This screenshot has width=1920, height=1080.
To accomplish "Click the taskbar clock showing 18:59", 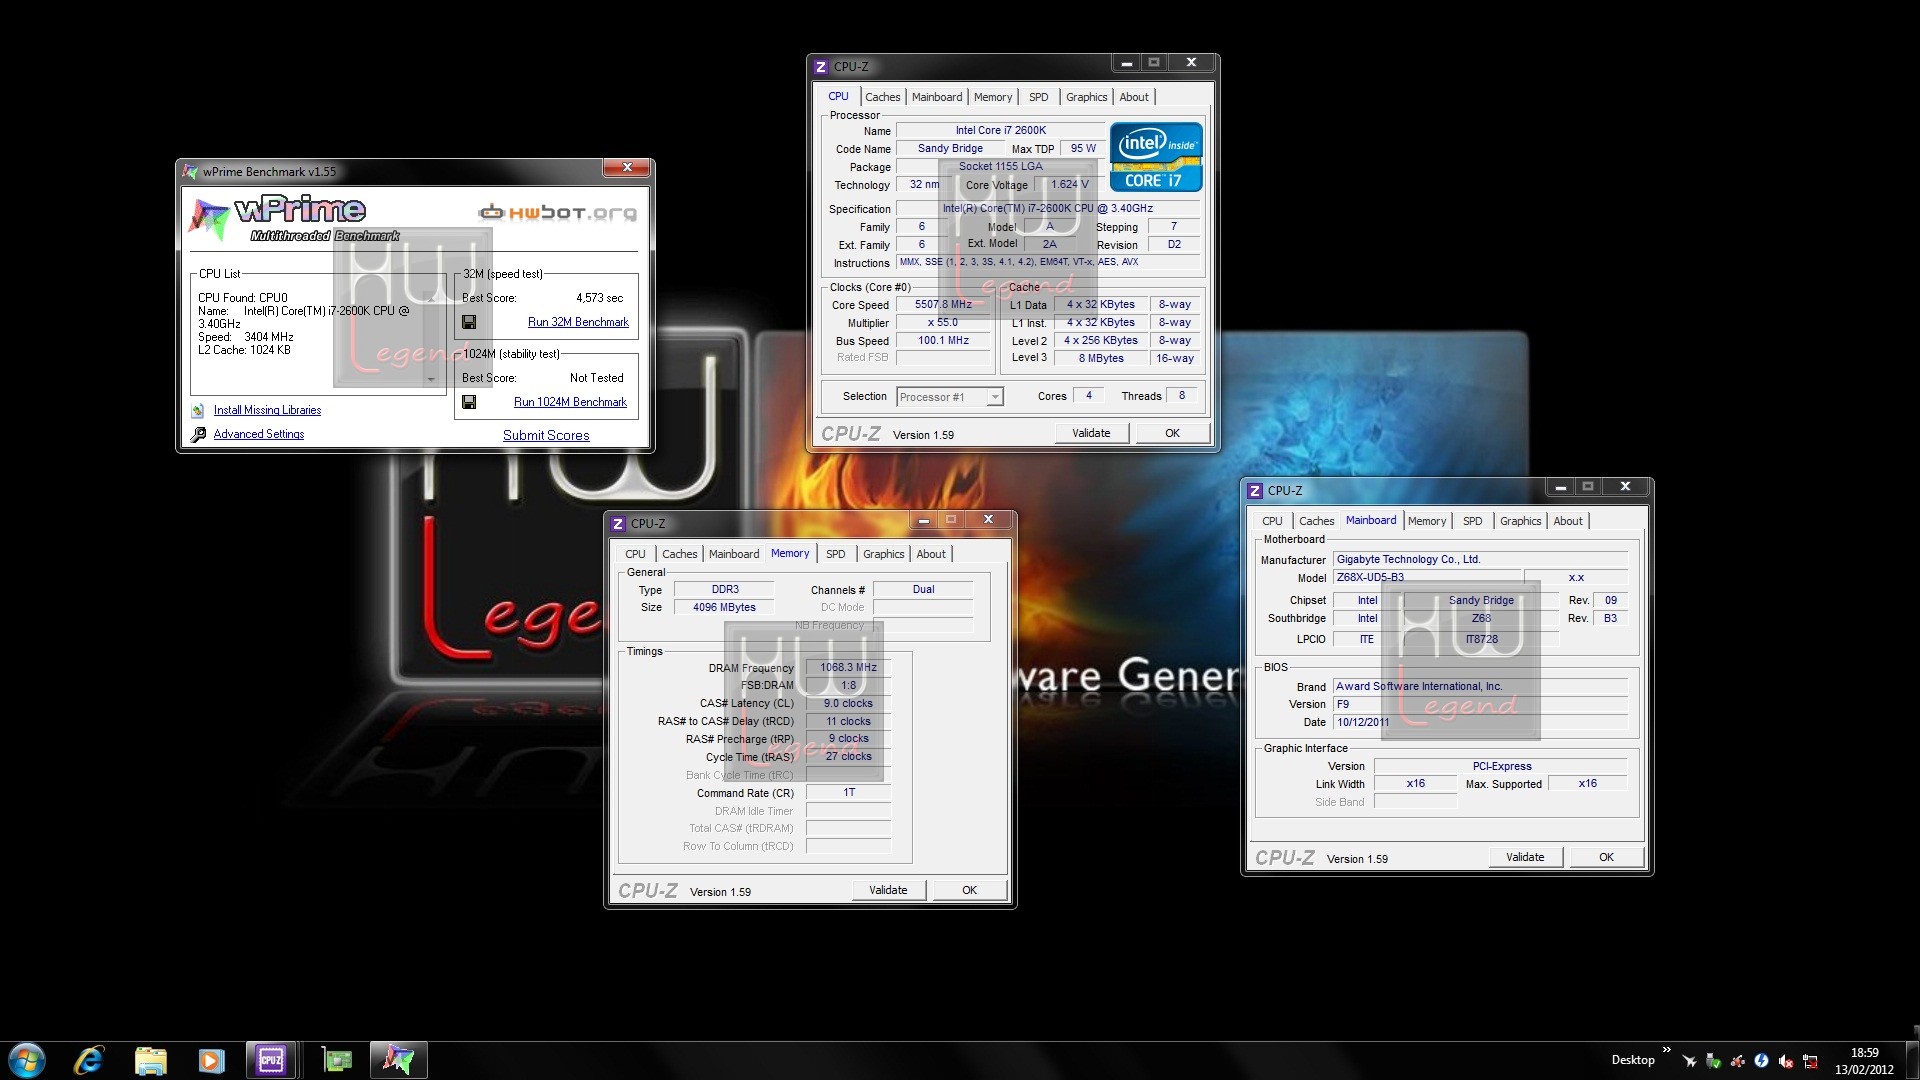I will click(x=1864, y=1060).
